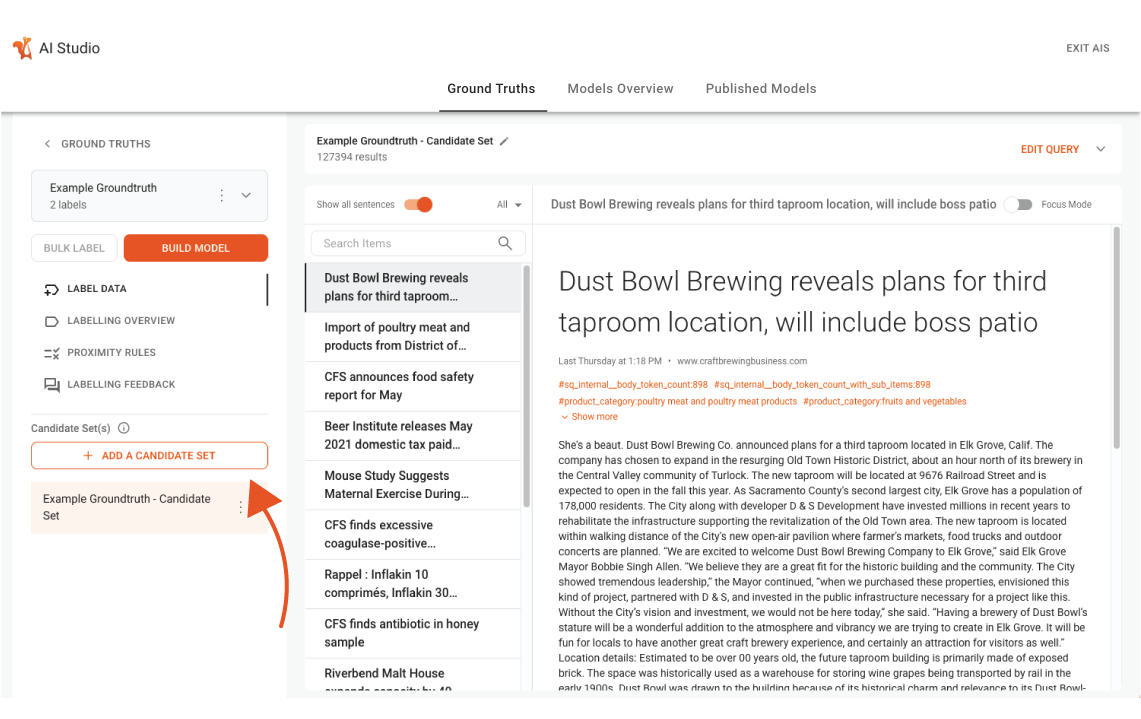Select 'CFS announces food safety report for May'
This screenshot has width=1141, height=719.
pos(413,386)
